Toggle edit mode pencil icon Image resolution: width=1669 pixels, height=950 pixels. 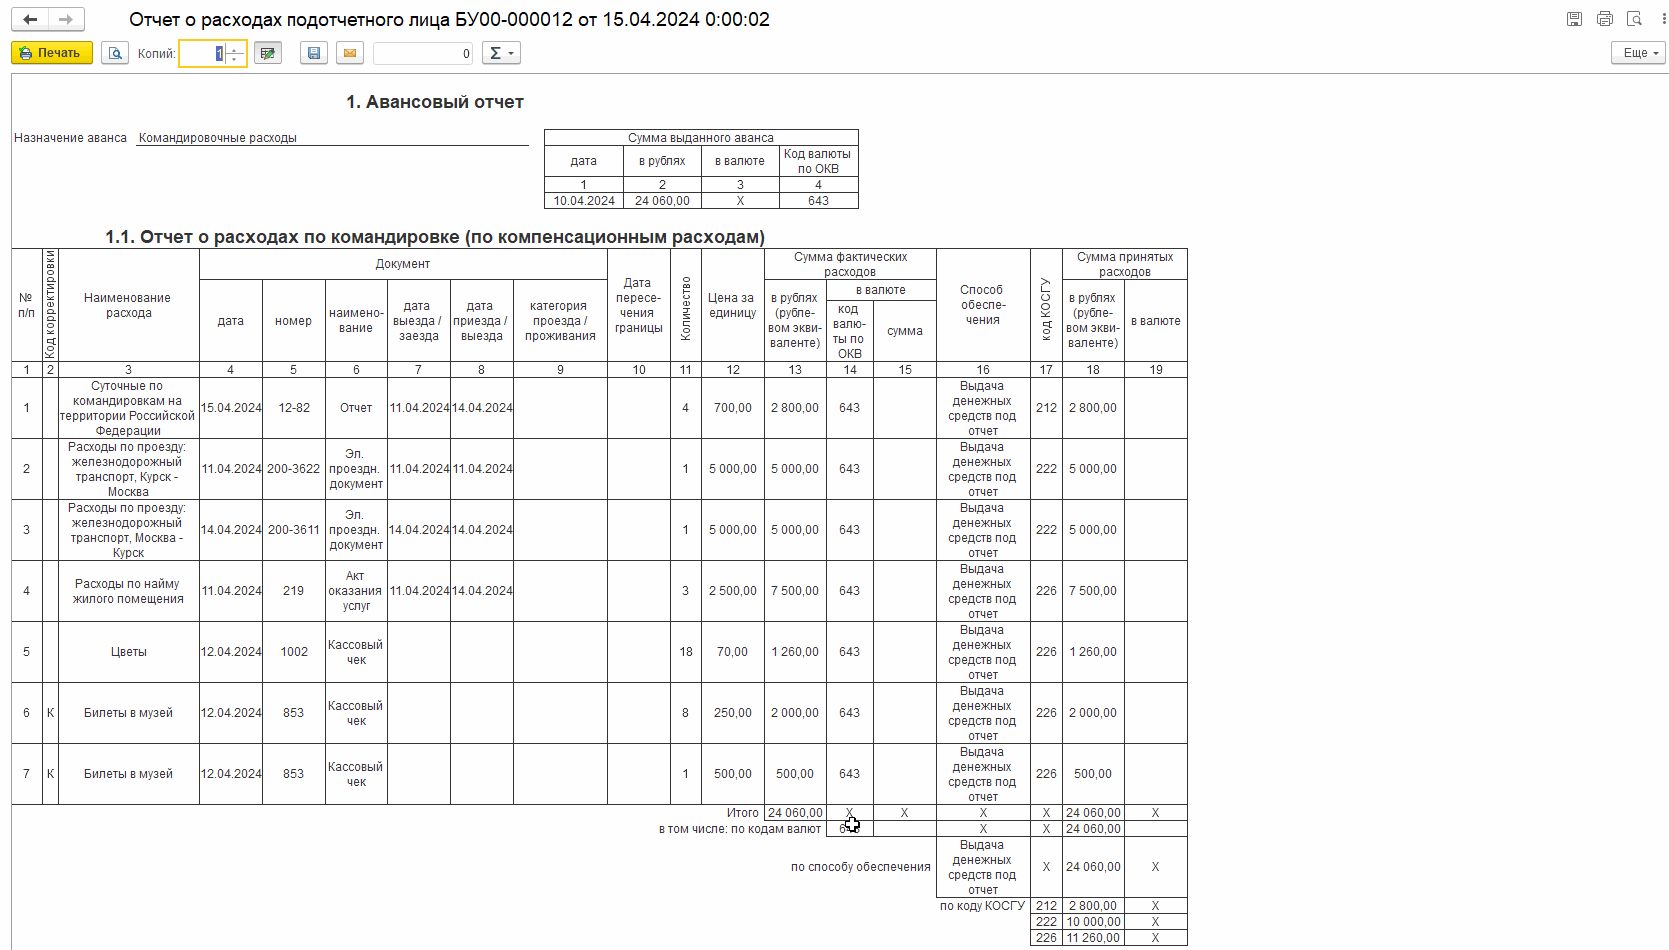268,53
